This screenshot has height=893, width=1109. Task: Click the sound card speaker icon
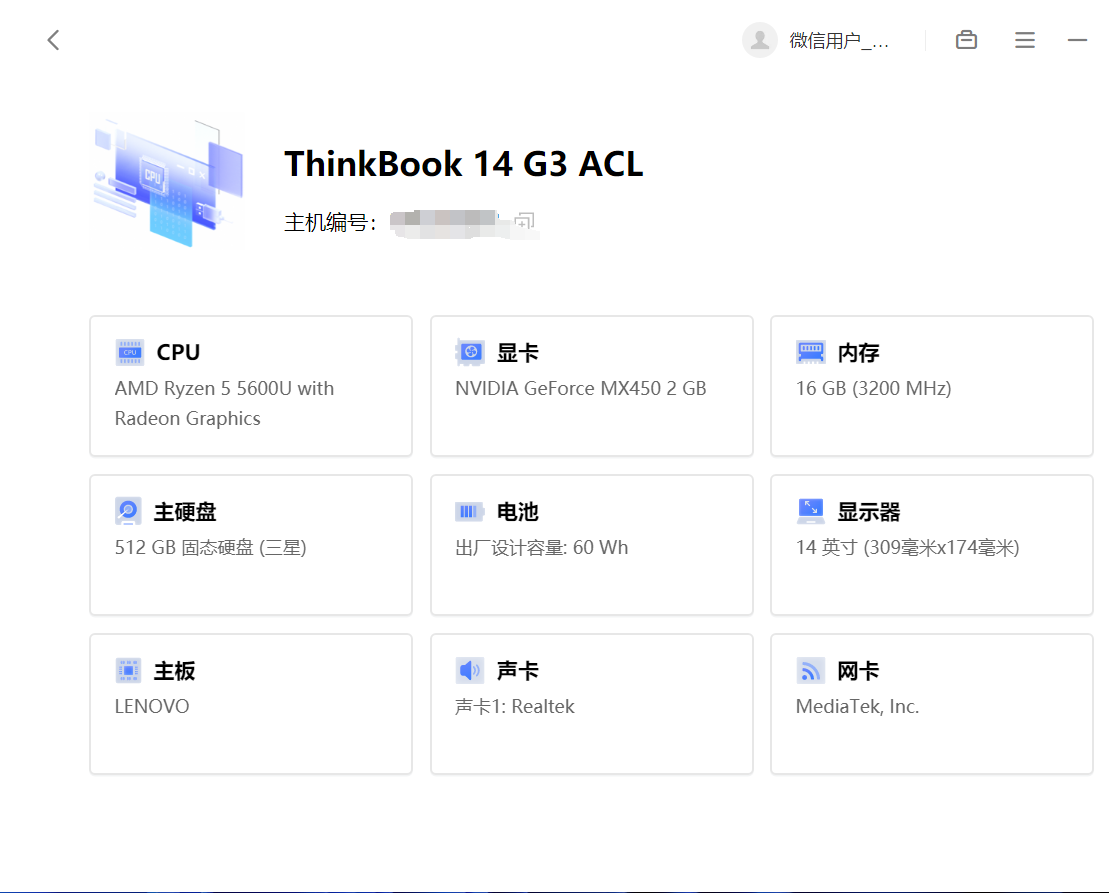470,670
